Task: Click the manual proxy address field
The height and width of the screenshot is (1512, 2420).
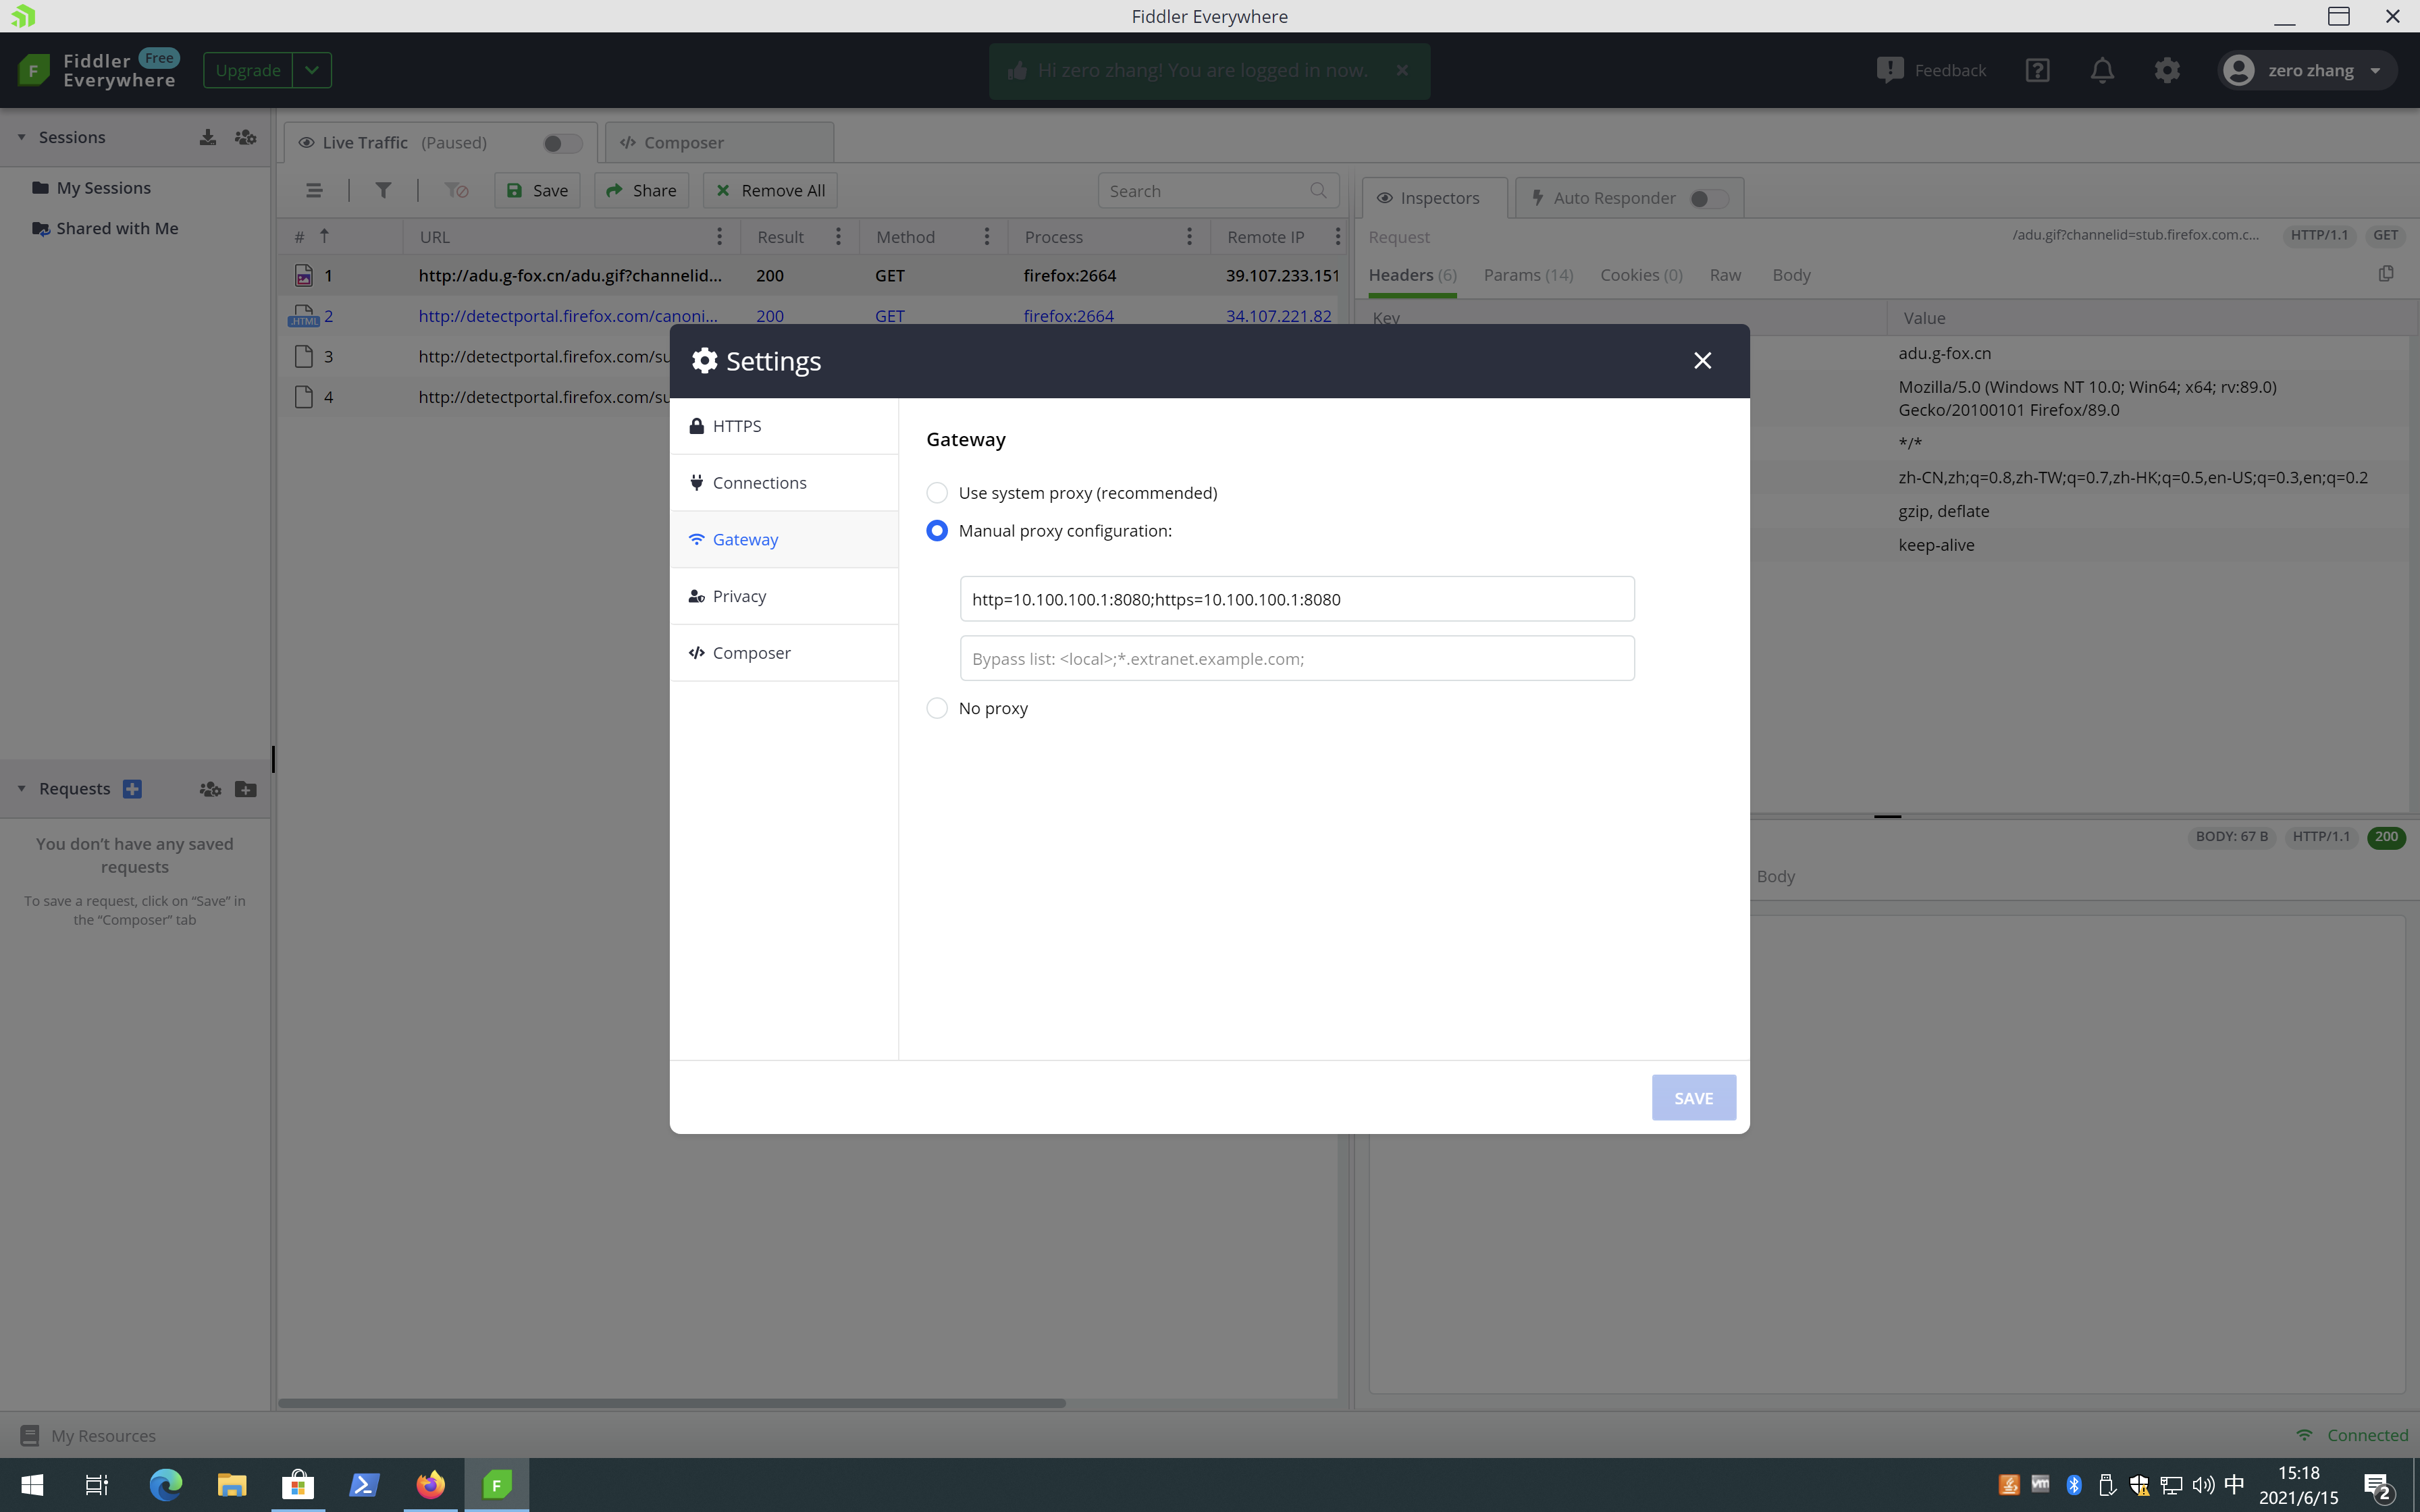Action: (x=1297, y=599)
